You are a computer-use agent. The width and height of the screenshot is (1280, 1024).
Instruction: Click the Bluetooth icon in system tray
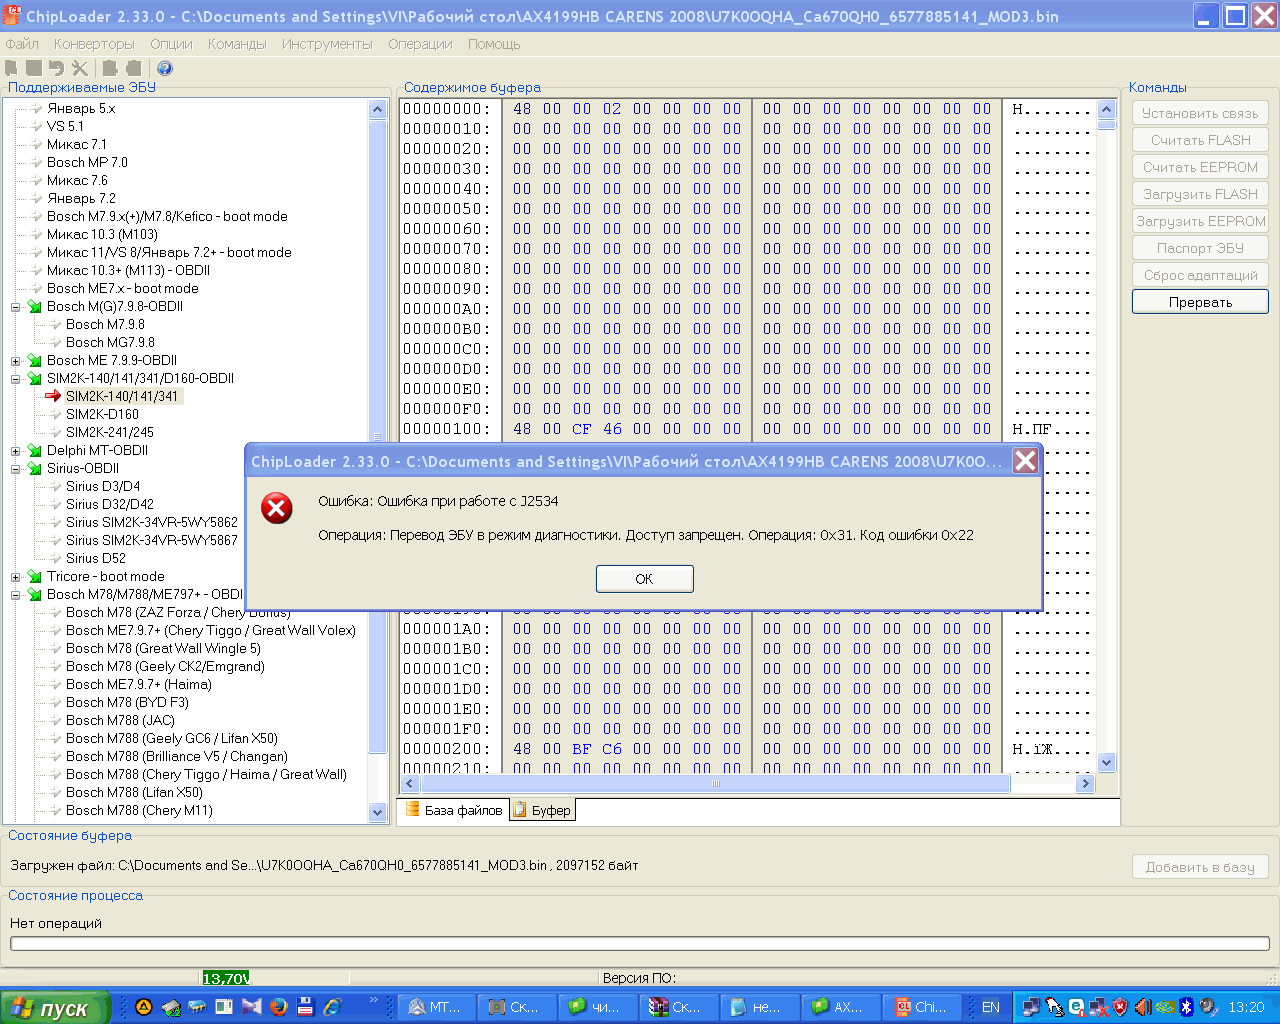pyautogui.click(x=1186, y=1007)
